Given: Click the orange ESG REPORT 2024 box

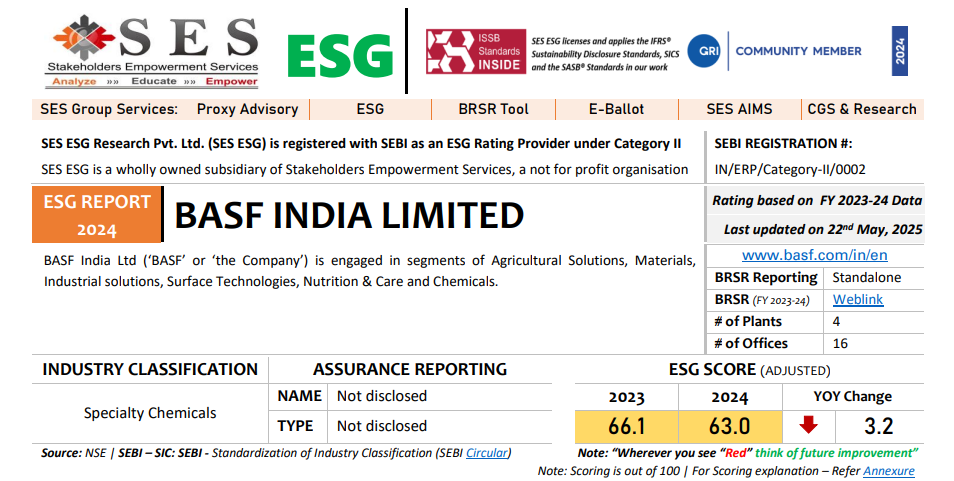Looking at the screenshot, I should 97,215.
